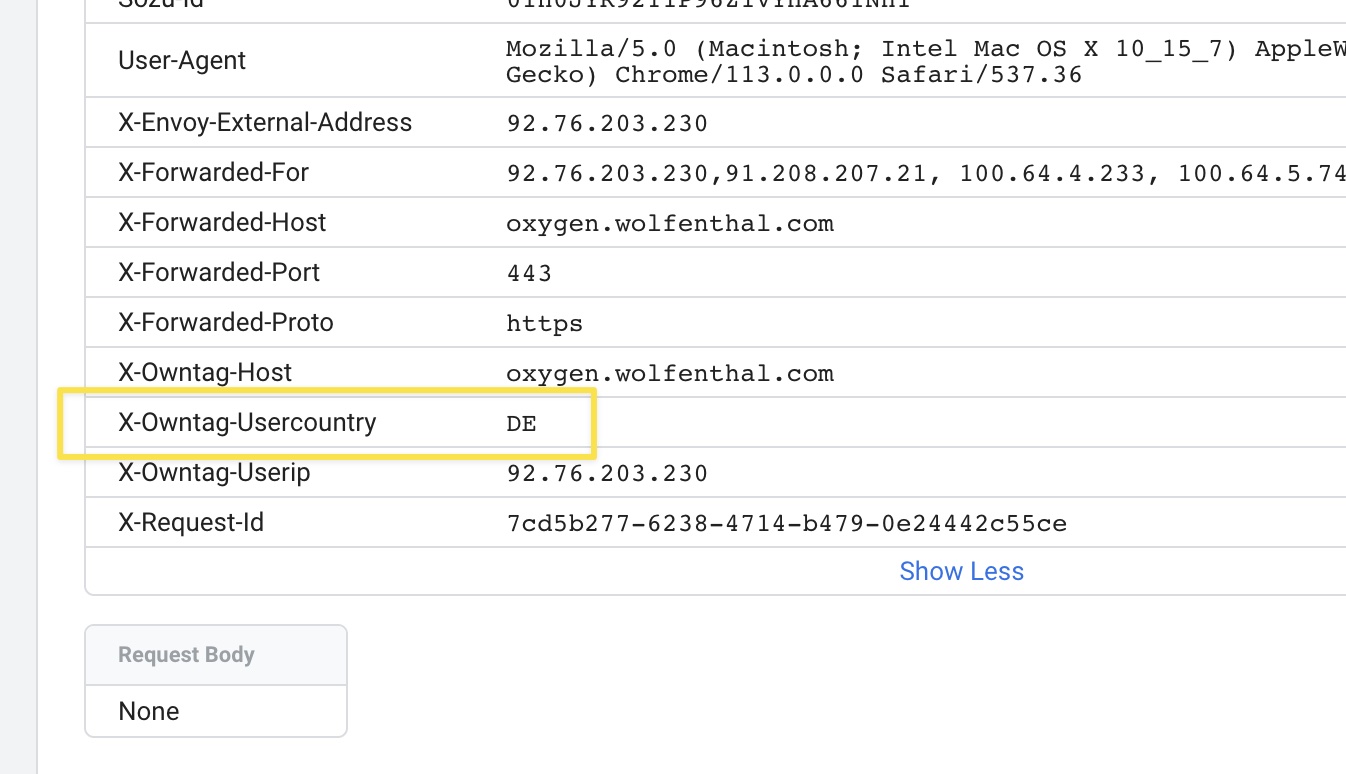Click the DE country value
The width and height of the screenshot is (1346, 774).
pos(521,423)
